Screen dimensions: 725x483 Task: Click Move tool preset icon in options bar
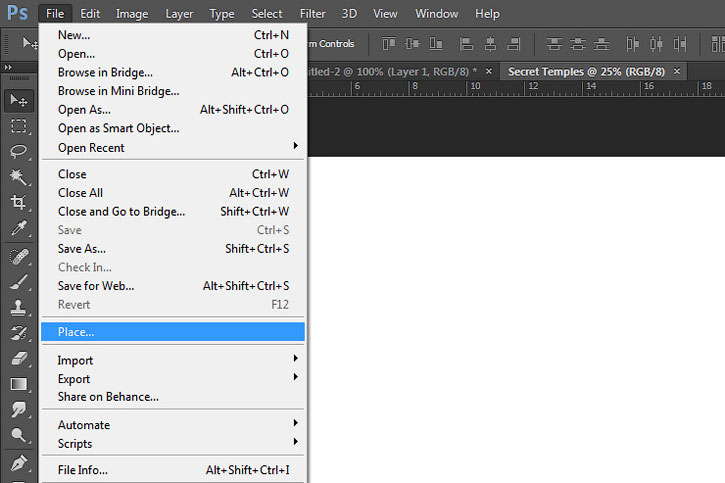30,44
